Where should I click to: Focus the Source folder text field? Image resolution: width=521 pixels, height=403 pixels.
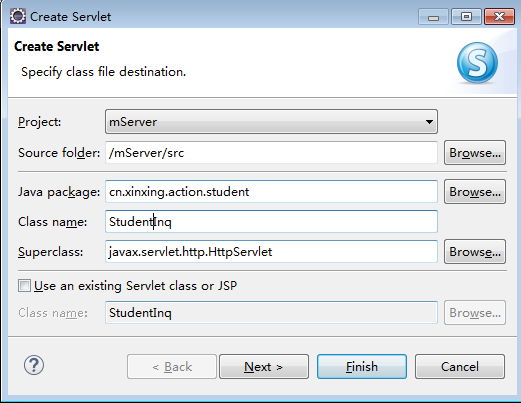tap(271, 153)
